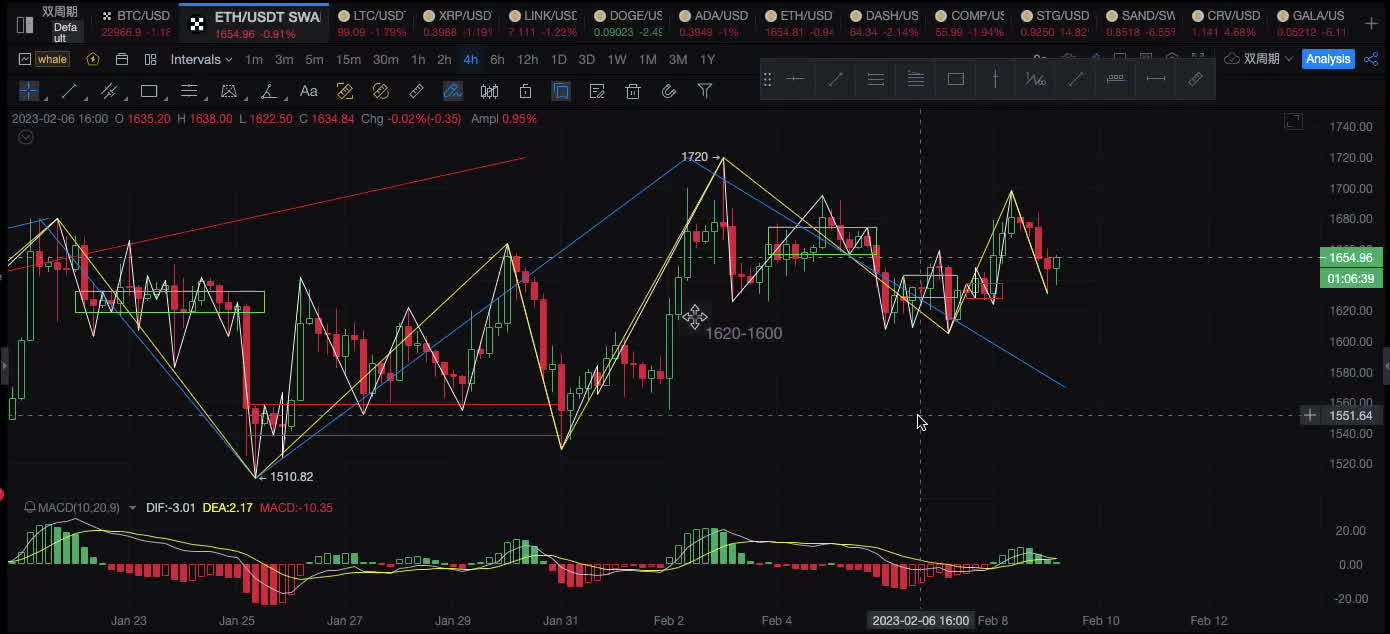This screenshot has width=1390, height=634.
Task: Switch to the DOGE/US symbol tab
Action: pos(628,16)
